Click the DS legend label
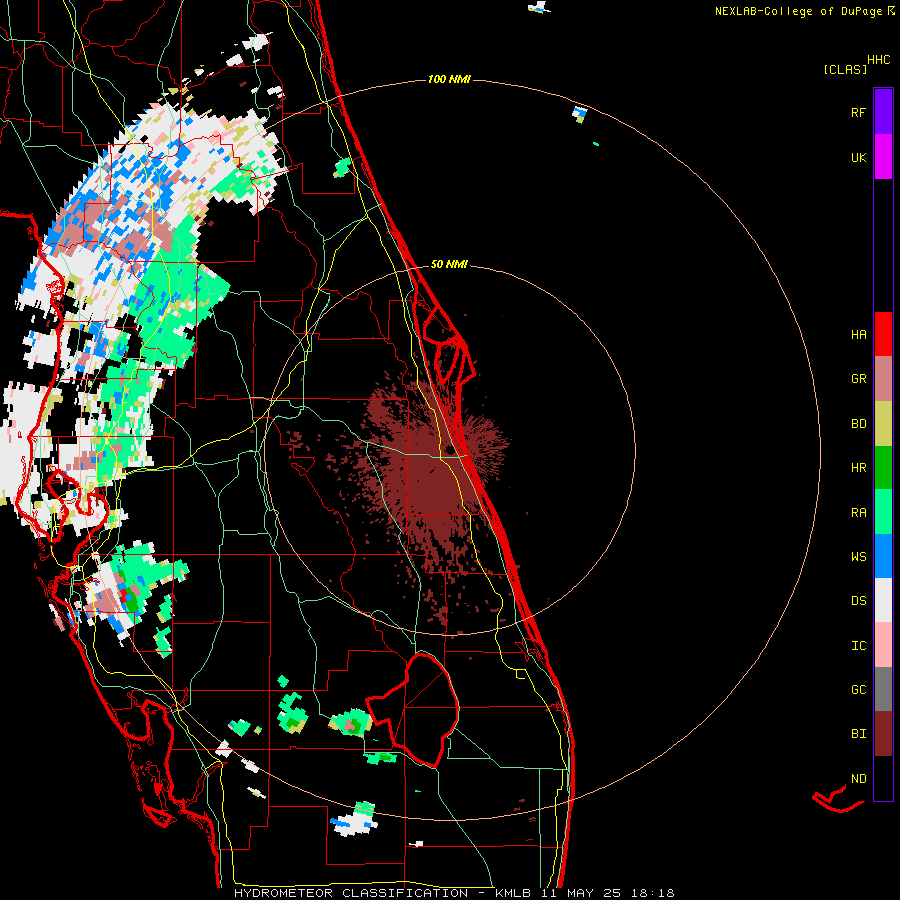The height and width of the screenshot is (900, 900). (x=858, y=601)
